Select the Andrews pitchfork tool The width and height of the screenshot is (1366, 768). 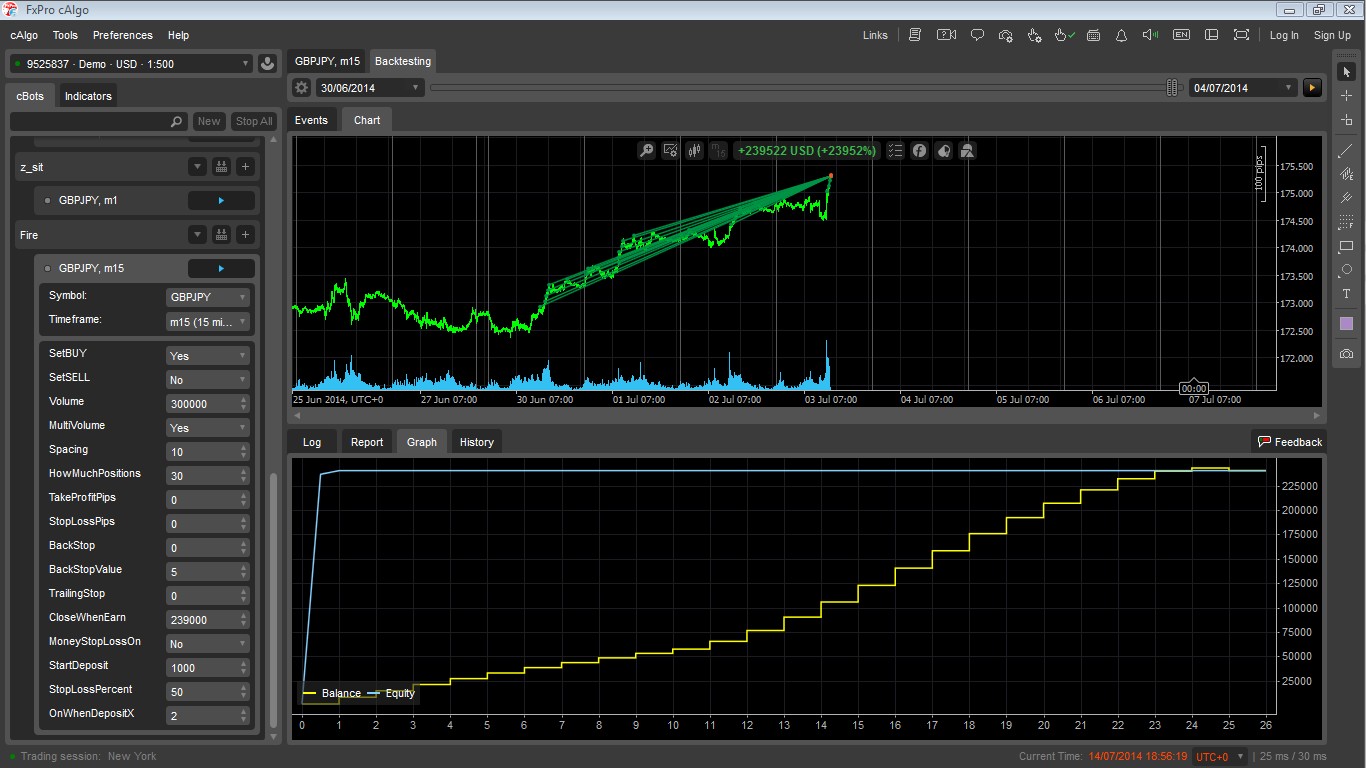coord(1346,198)
